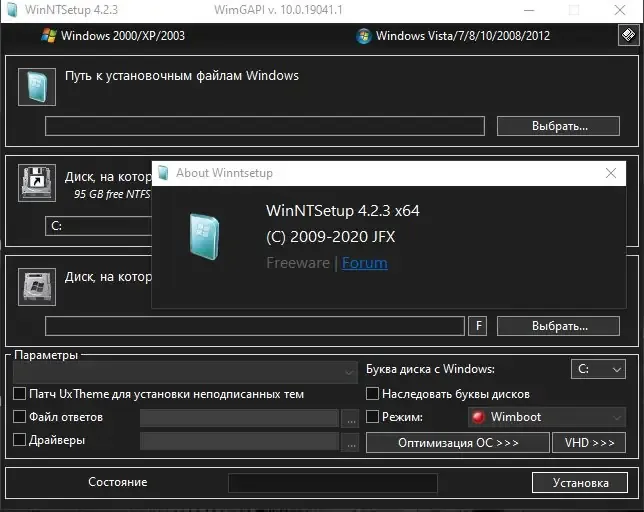This screenshot has width=644, height=512.
Task: Click Выбрать for installation drive
Action: pos(558,326)
